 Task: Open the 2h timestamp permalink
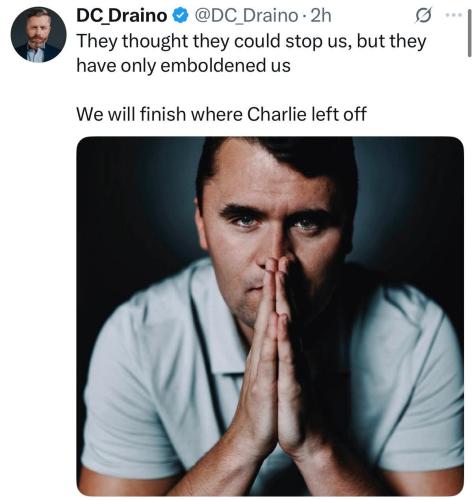[321, 16]
